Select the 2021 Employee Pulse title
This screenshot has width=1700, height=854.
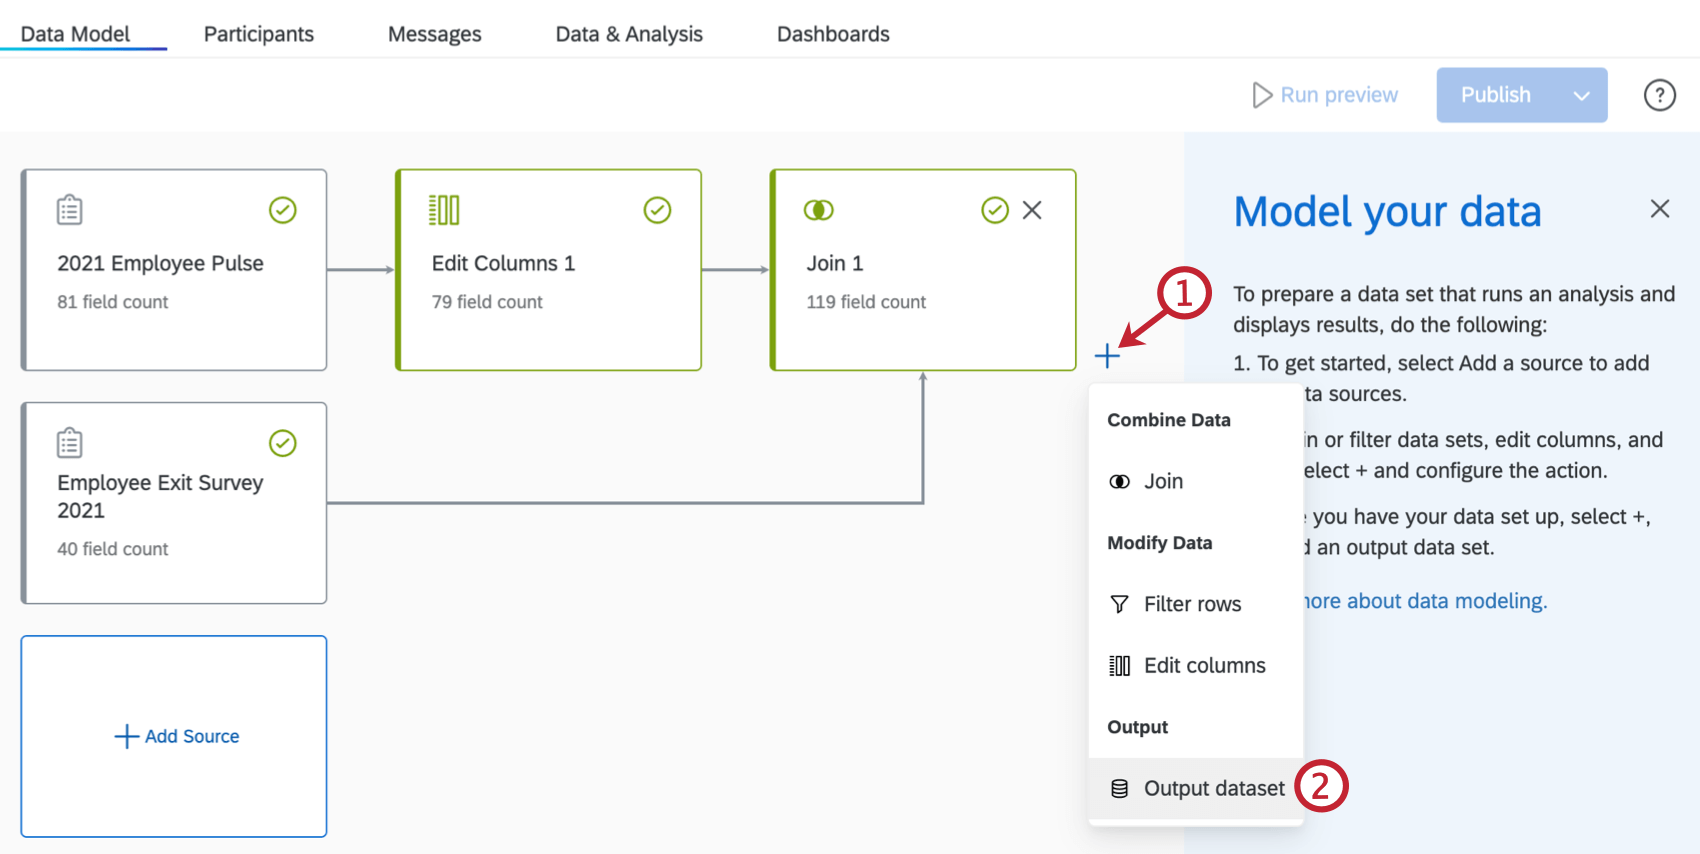pyautogui.click(x=161, y=263)
